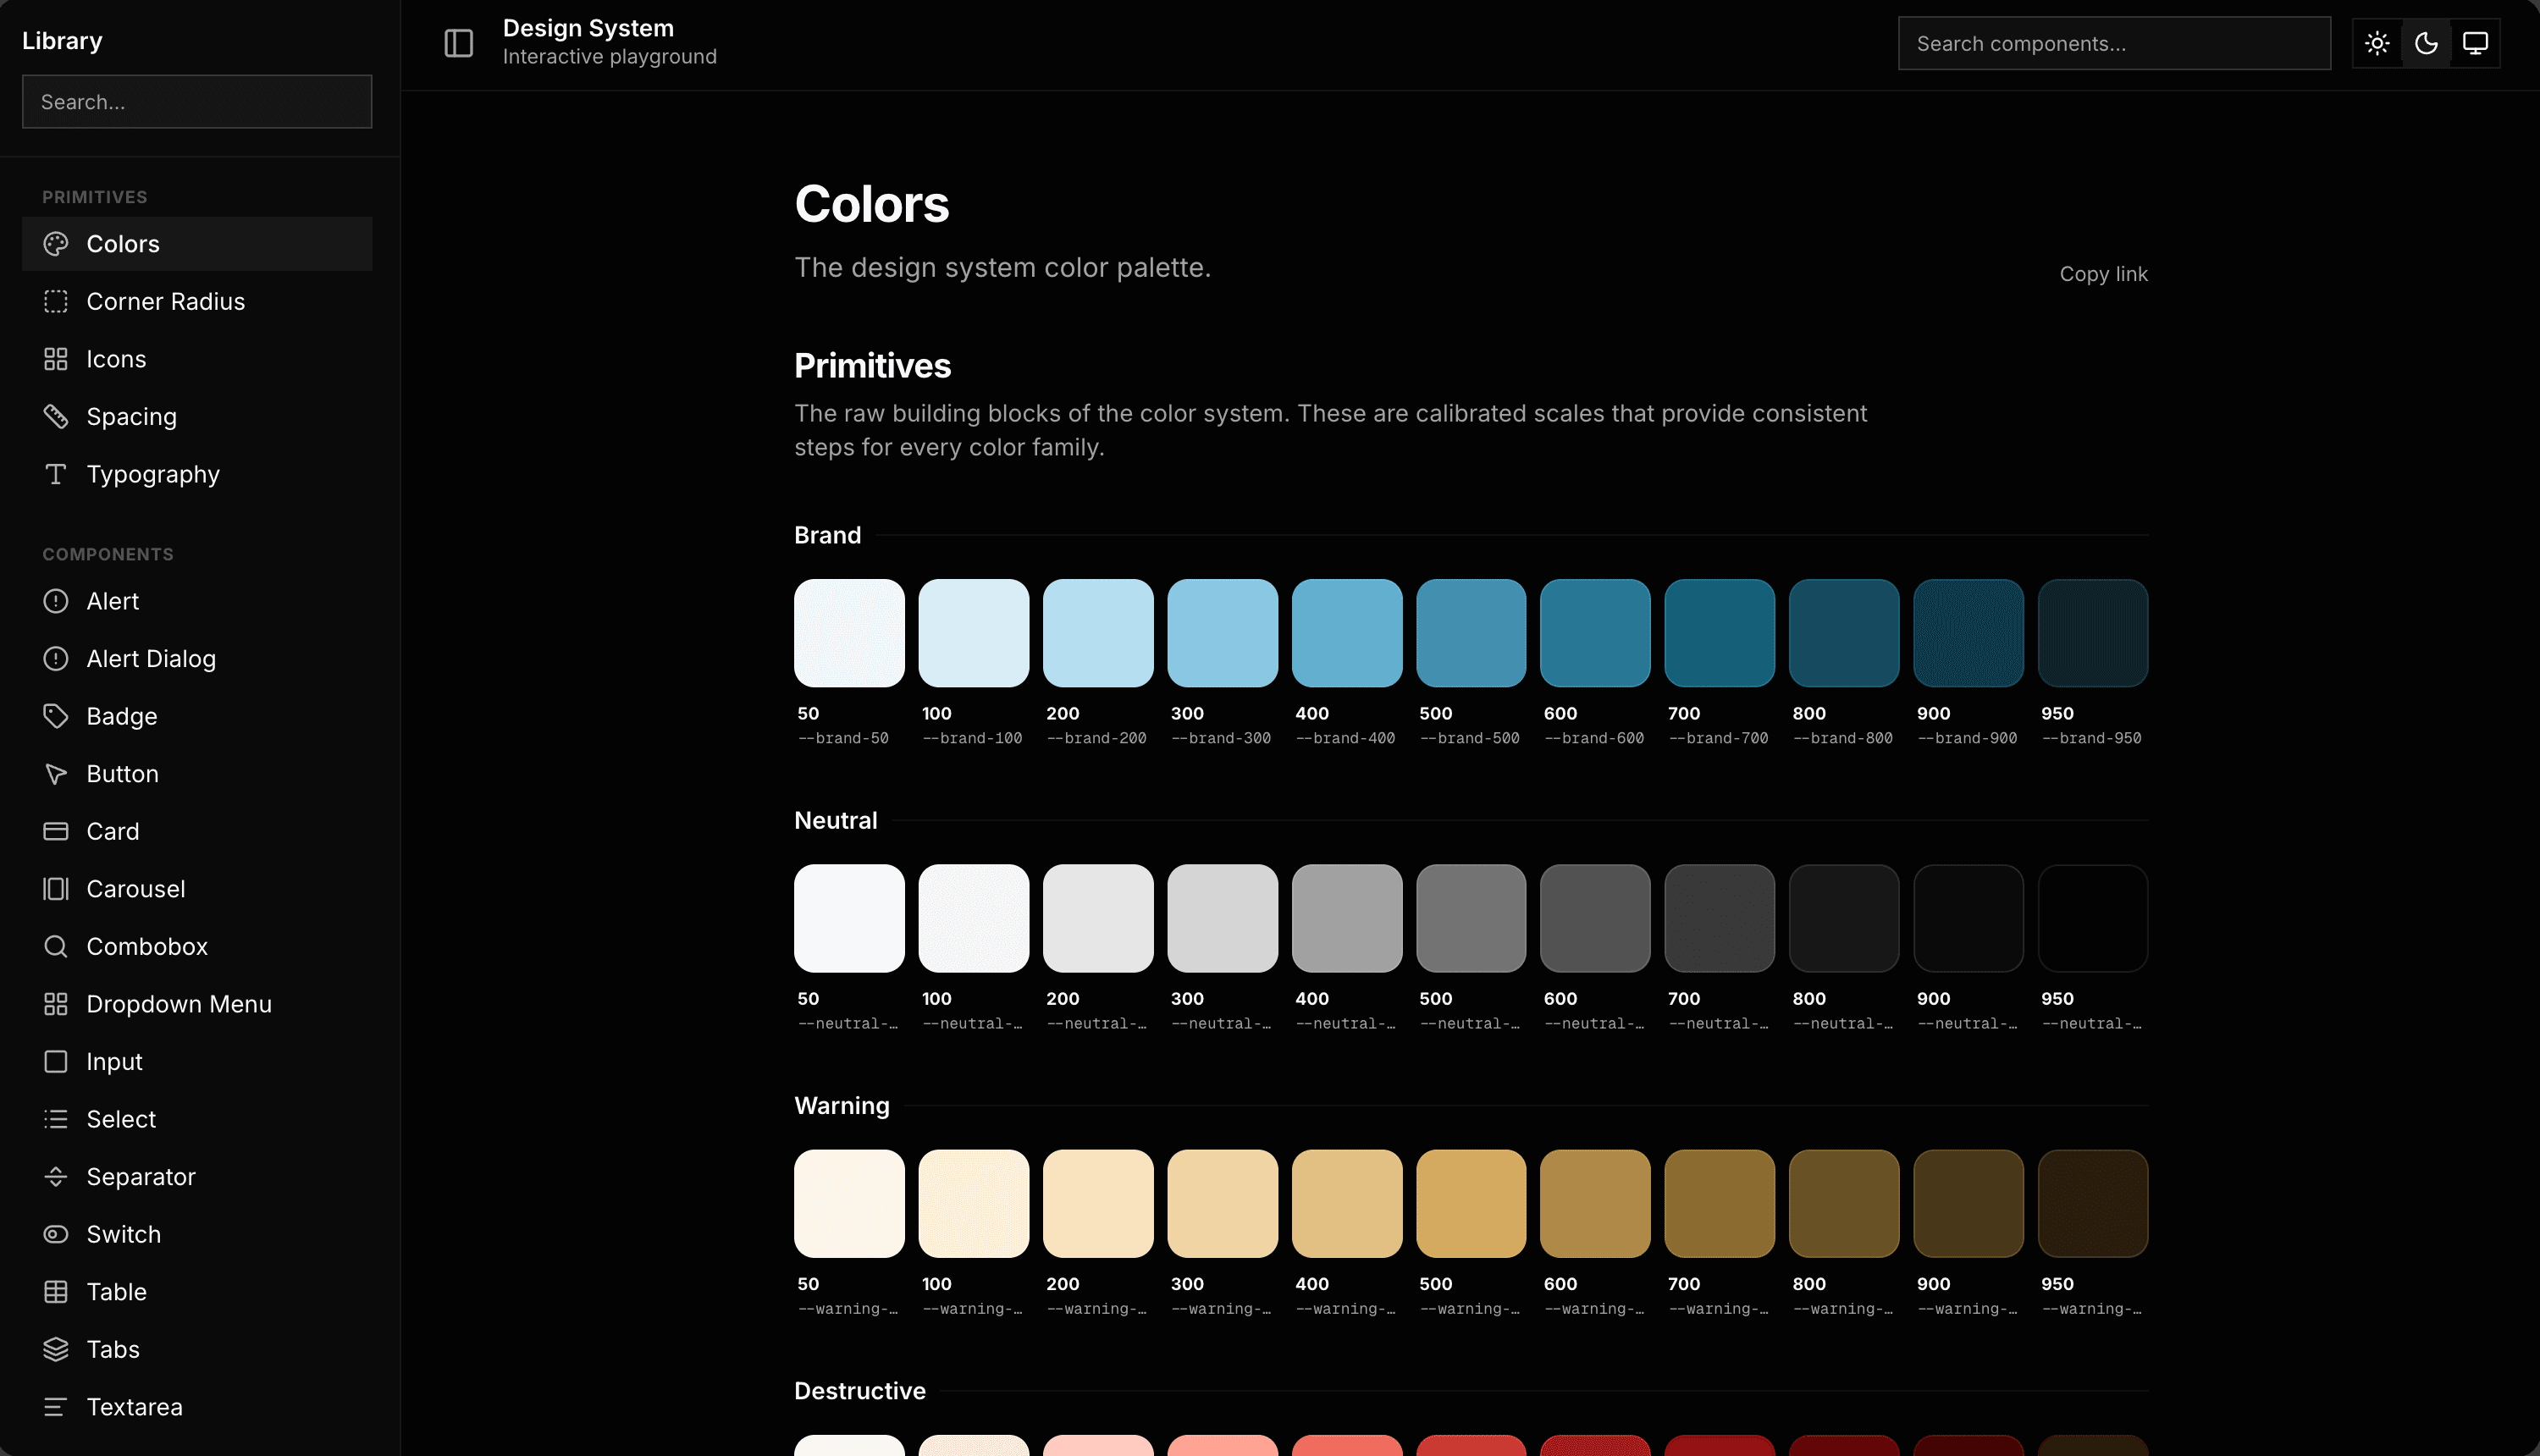This screenshot has height=1456, width=2540.
Task: Open the Alert Dialog menu item
Action: (x=151, y=659)
